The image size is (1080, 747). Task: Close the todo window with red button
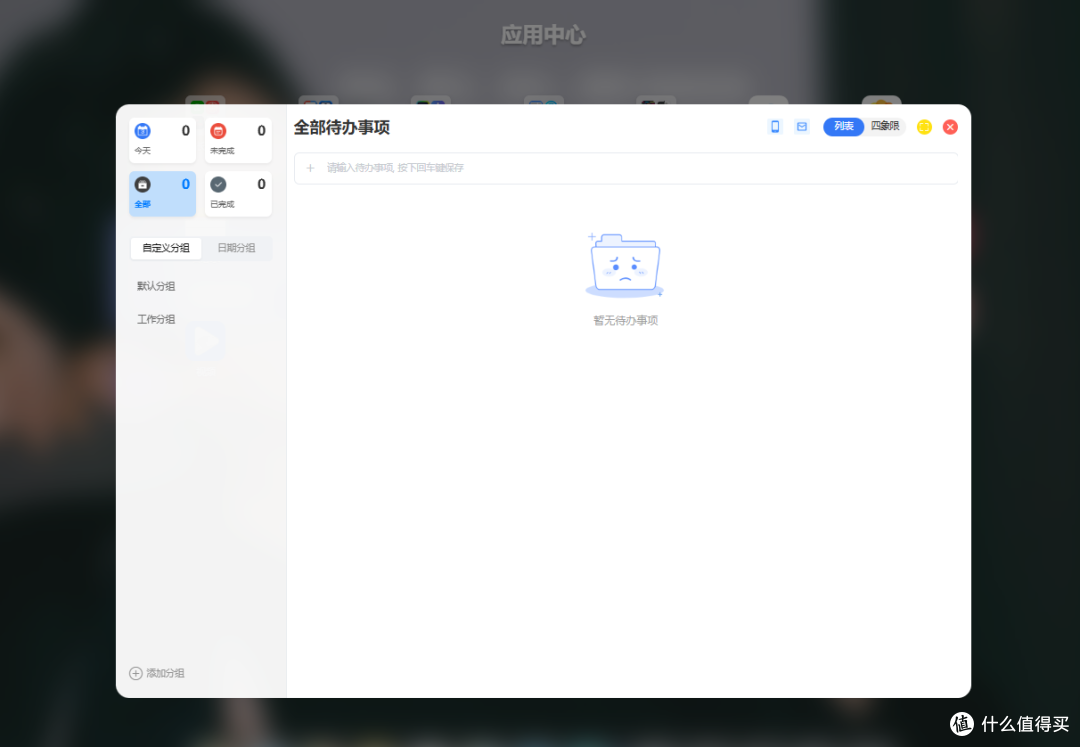[x=951, y=127]
